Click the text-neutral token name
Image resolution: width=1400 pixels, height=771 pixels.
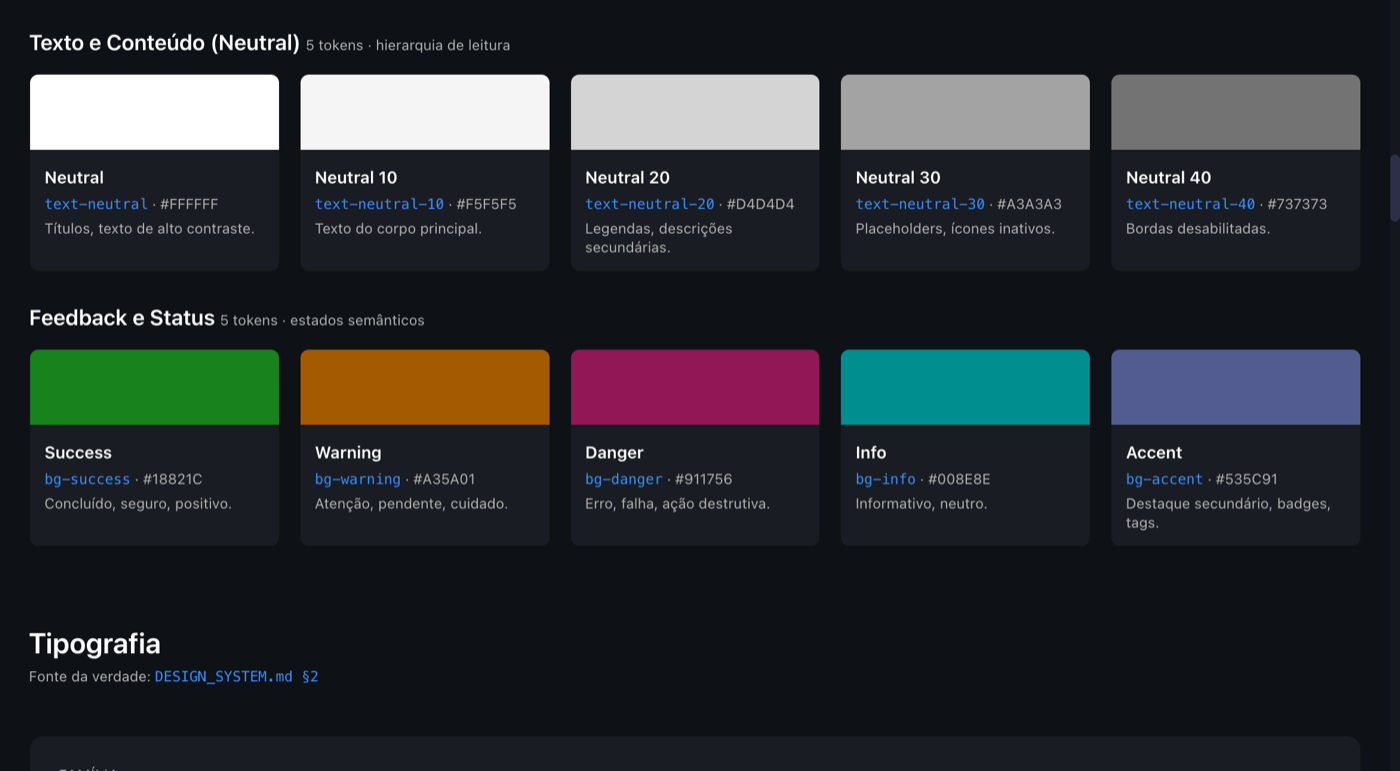pos(96,204)
